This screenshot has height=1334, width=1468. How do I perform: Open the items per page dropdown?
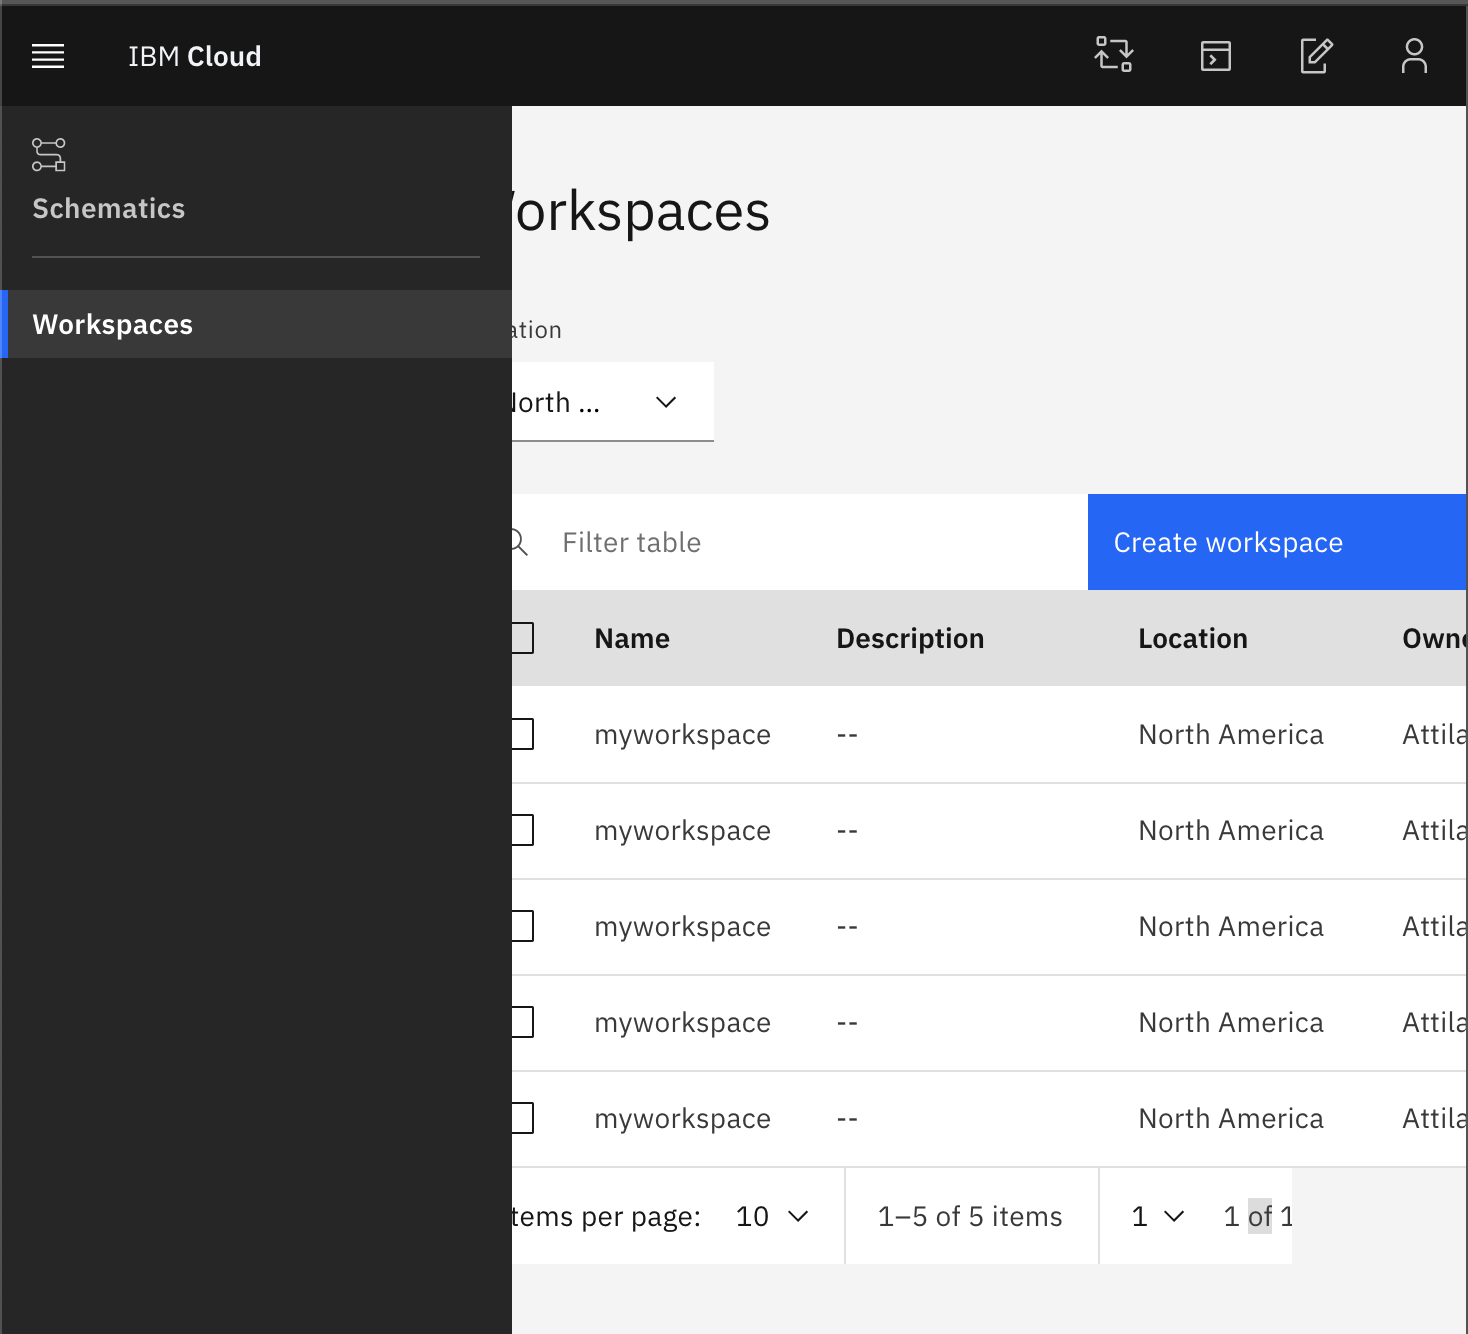click(772, 1216)
